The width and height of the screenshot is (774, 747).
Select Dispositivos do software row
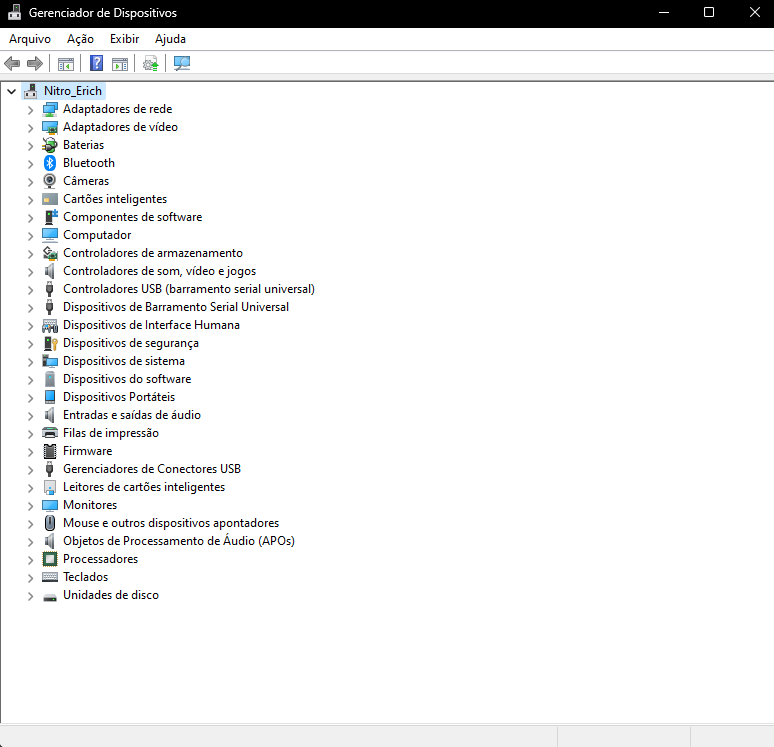(127, 379)
